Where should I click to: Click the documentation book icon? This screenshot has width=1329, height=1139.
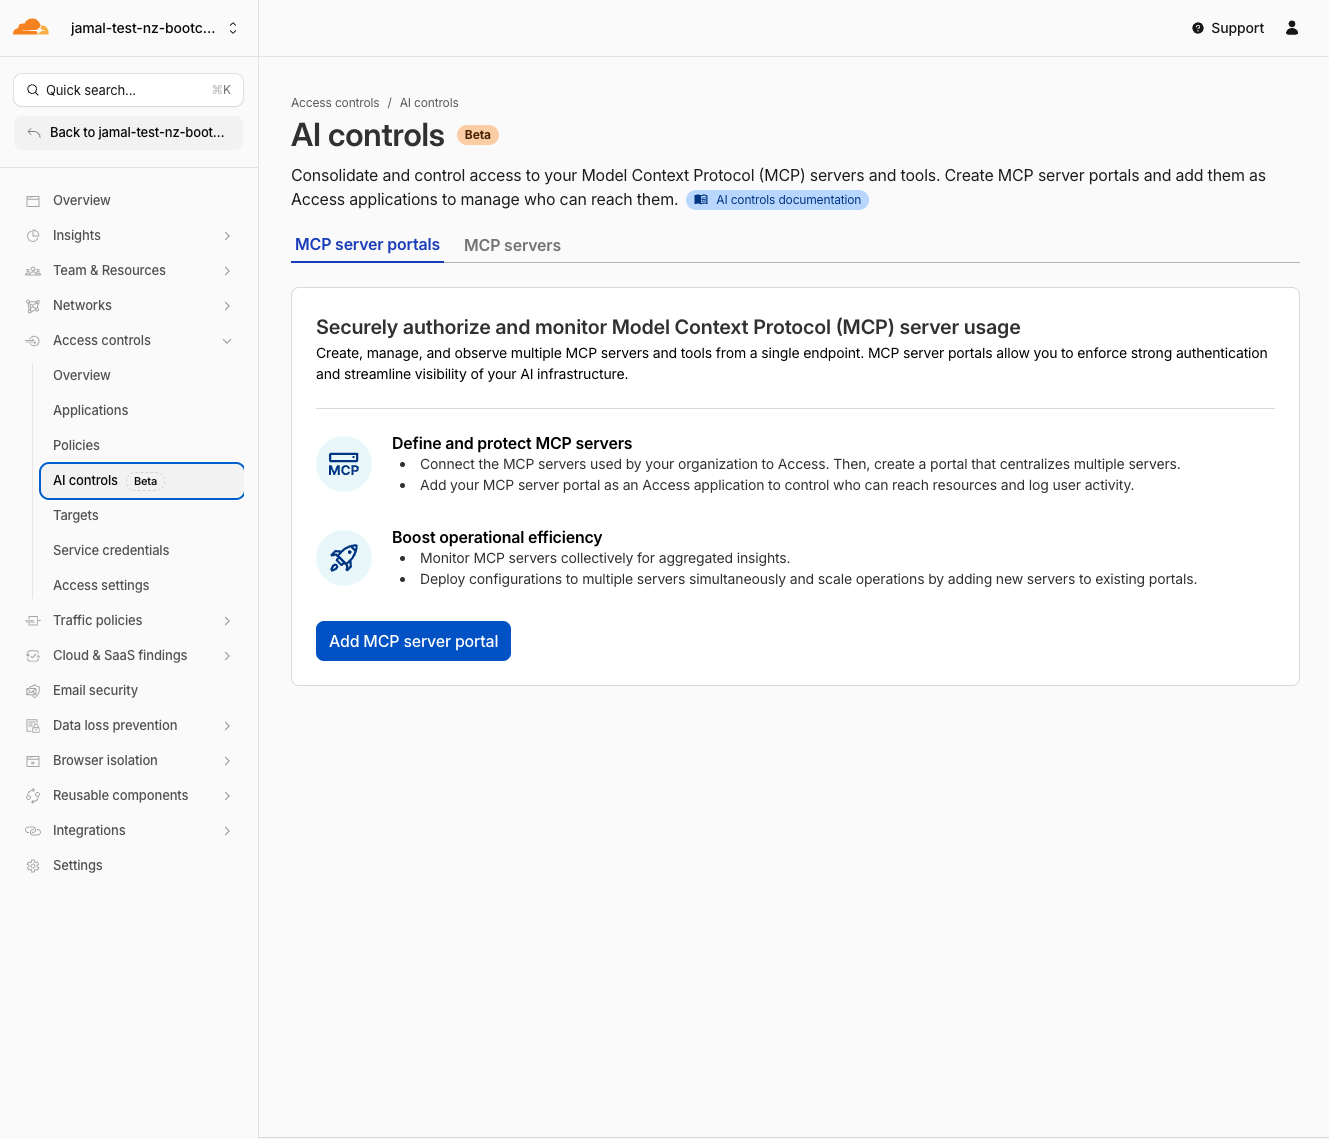[701, 200]
